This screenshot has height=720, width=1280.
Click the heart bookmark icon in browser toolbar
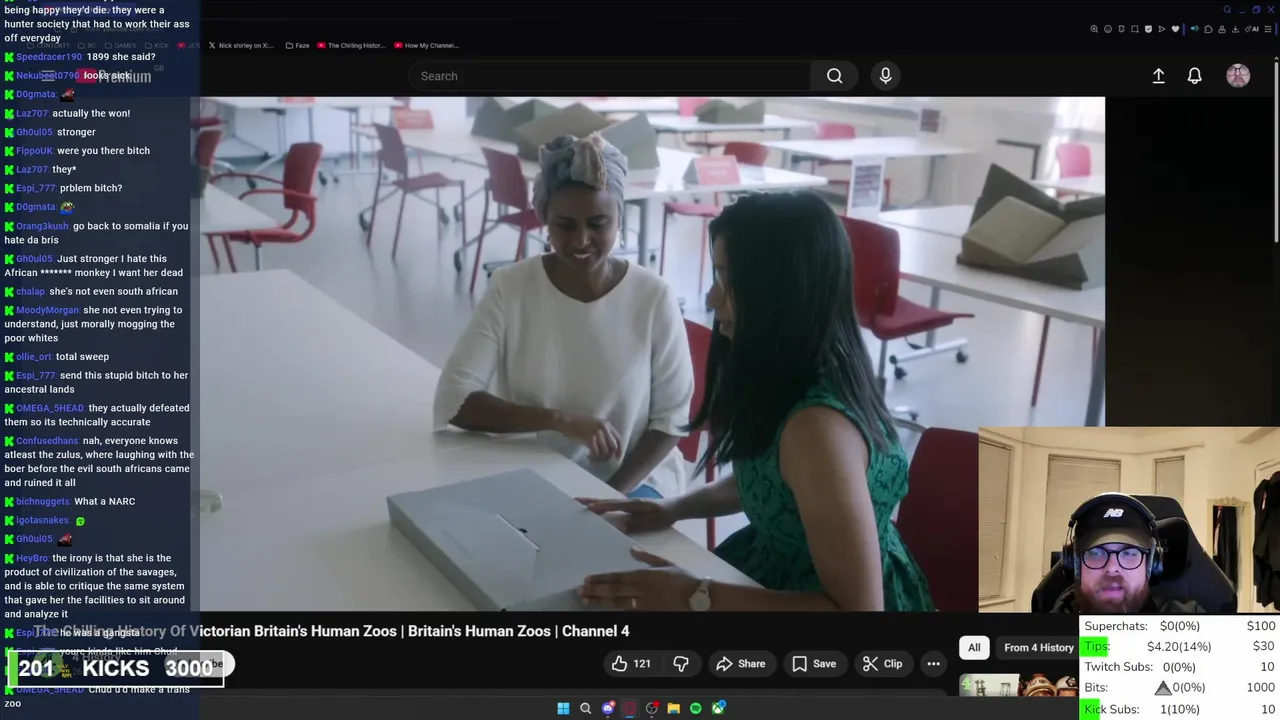coord(1175,29)
